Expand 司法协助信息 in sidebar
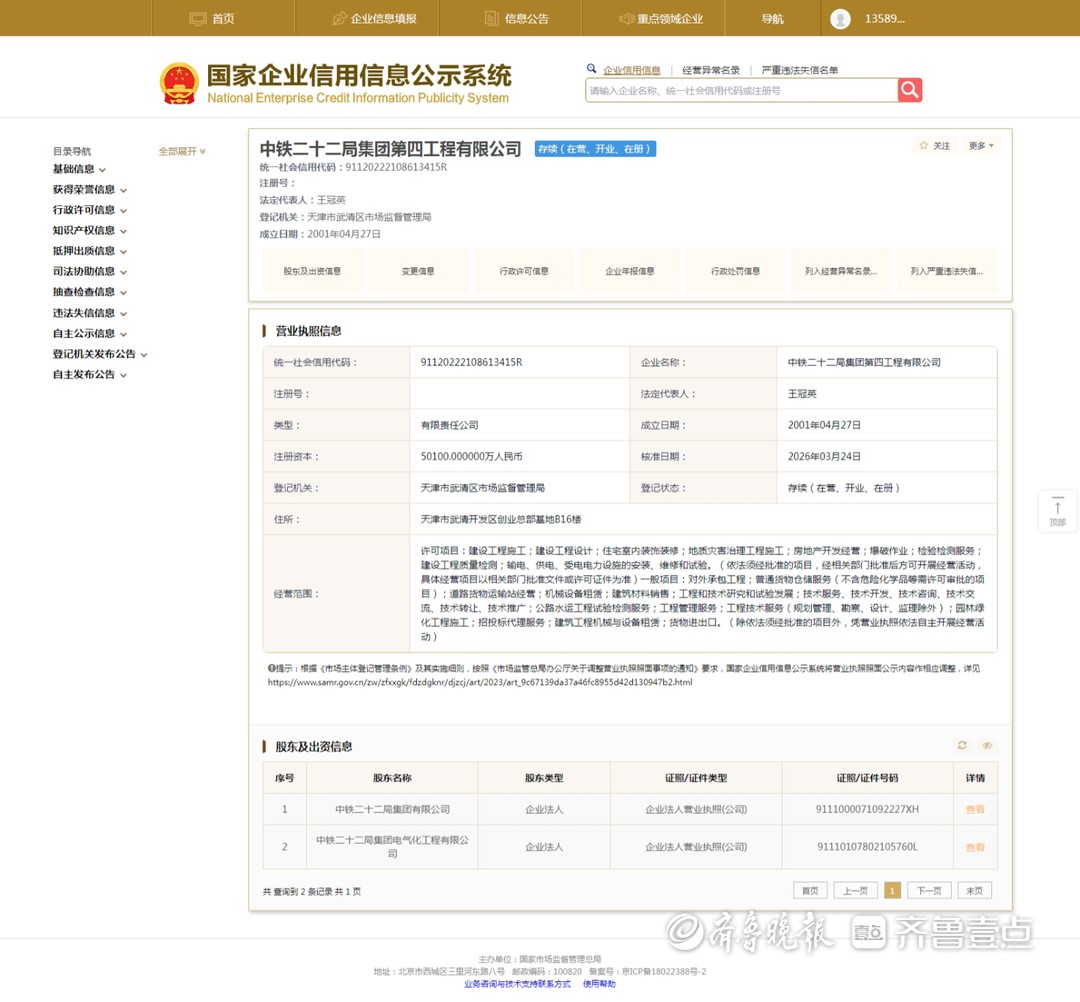This screenshot has height=1002, width=1080. (90, 271)
